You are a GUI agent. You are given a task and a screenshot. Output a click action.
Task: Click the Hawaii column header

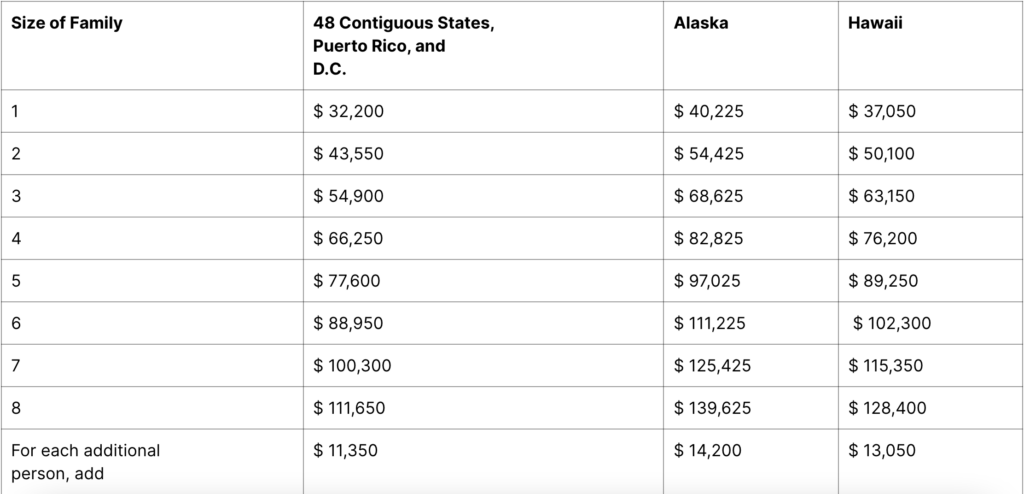(x=875, y=23)
